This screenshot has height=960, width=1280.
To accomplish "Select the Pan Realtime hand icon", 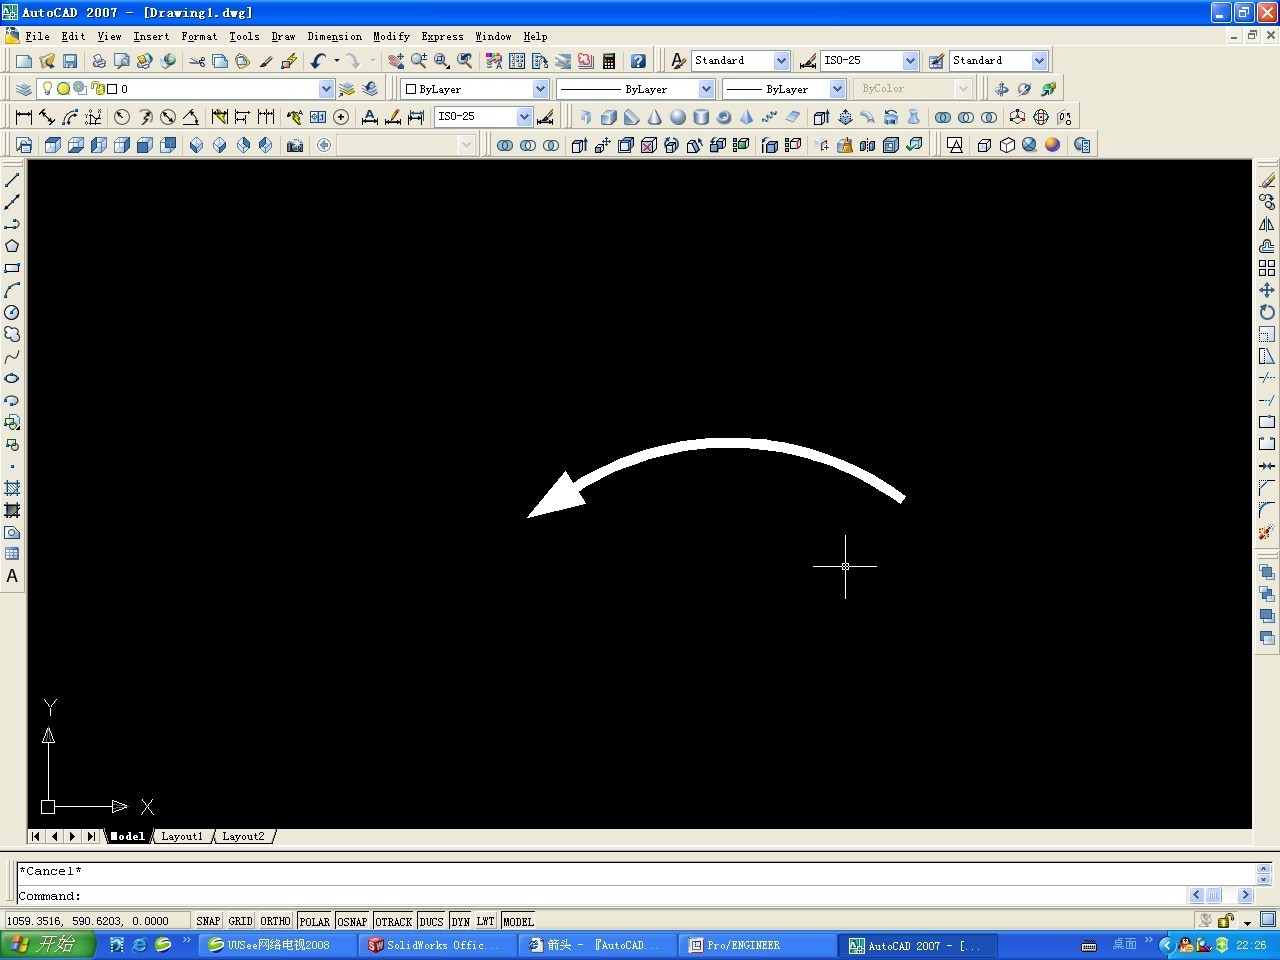I will 396,61.
